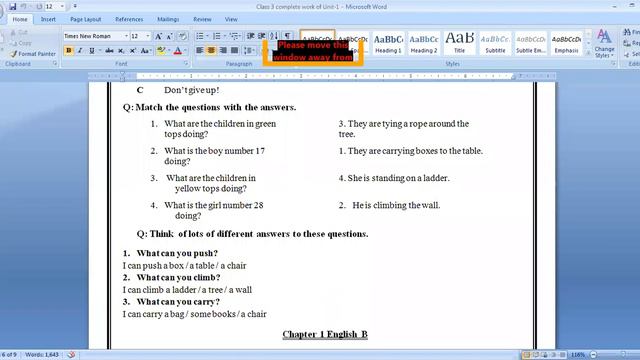The width and height of the screenshot is (640, 360).
Task: Apply the text highlight color
Action: tap(160, 51)
